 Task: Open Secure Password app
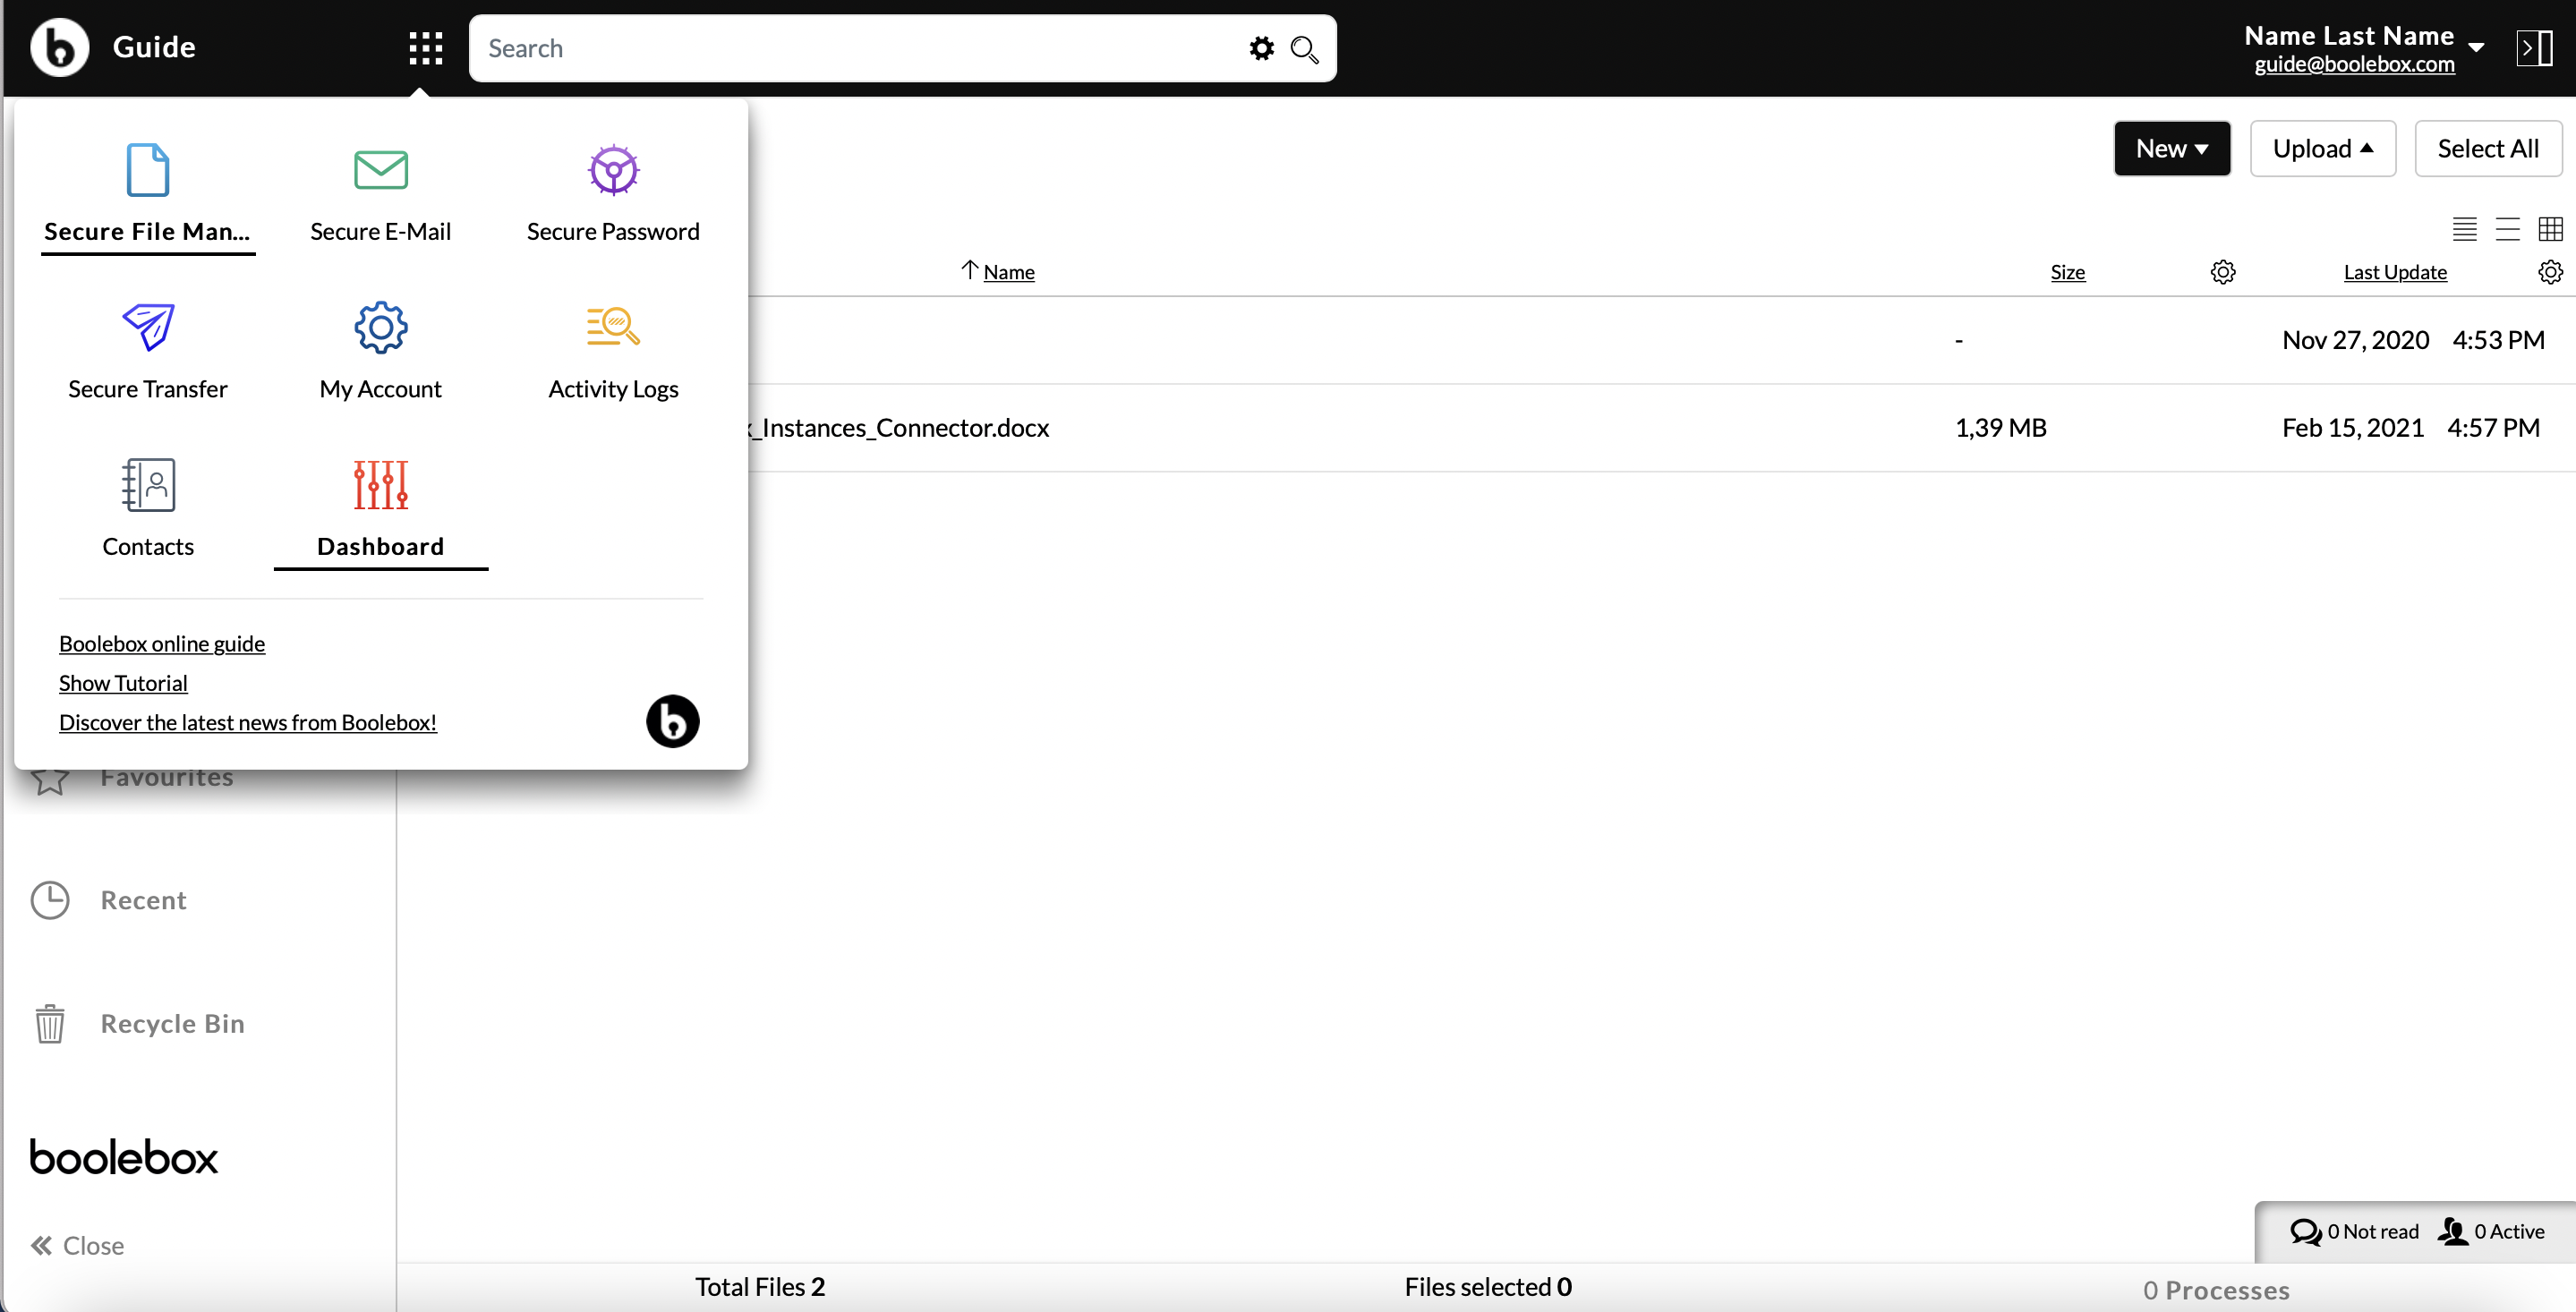(613, 194)
